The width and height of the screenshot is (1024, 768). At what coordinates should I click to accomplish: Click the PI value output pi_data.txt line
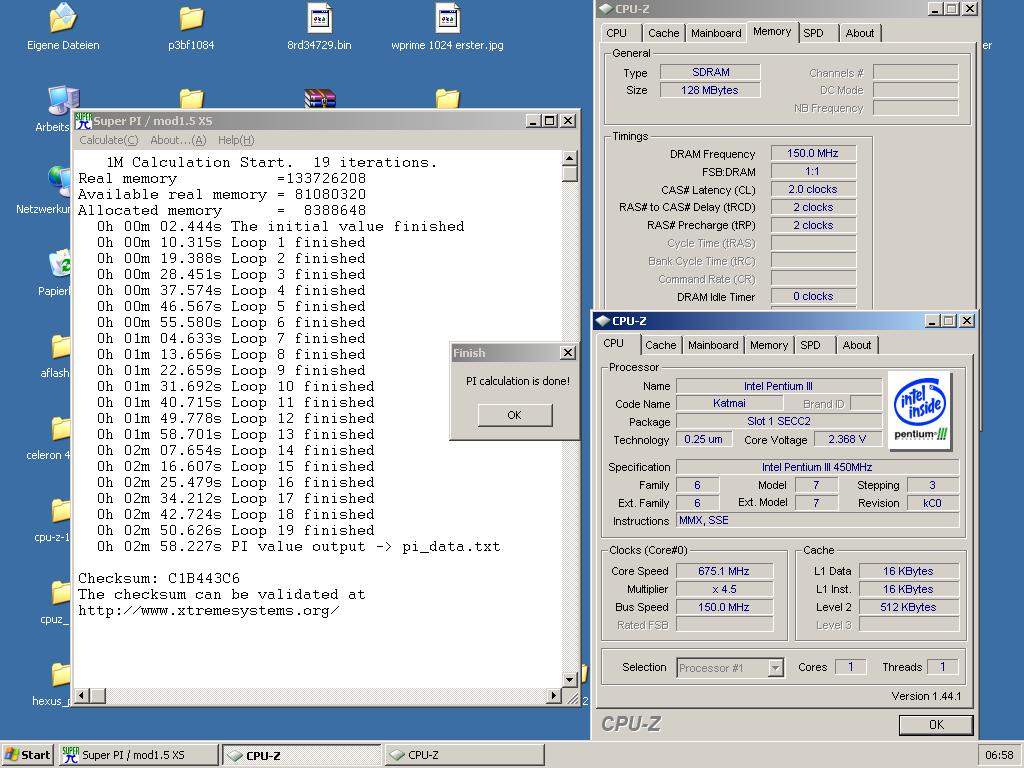point(298,547)
